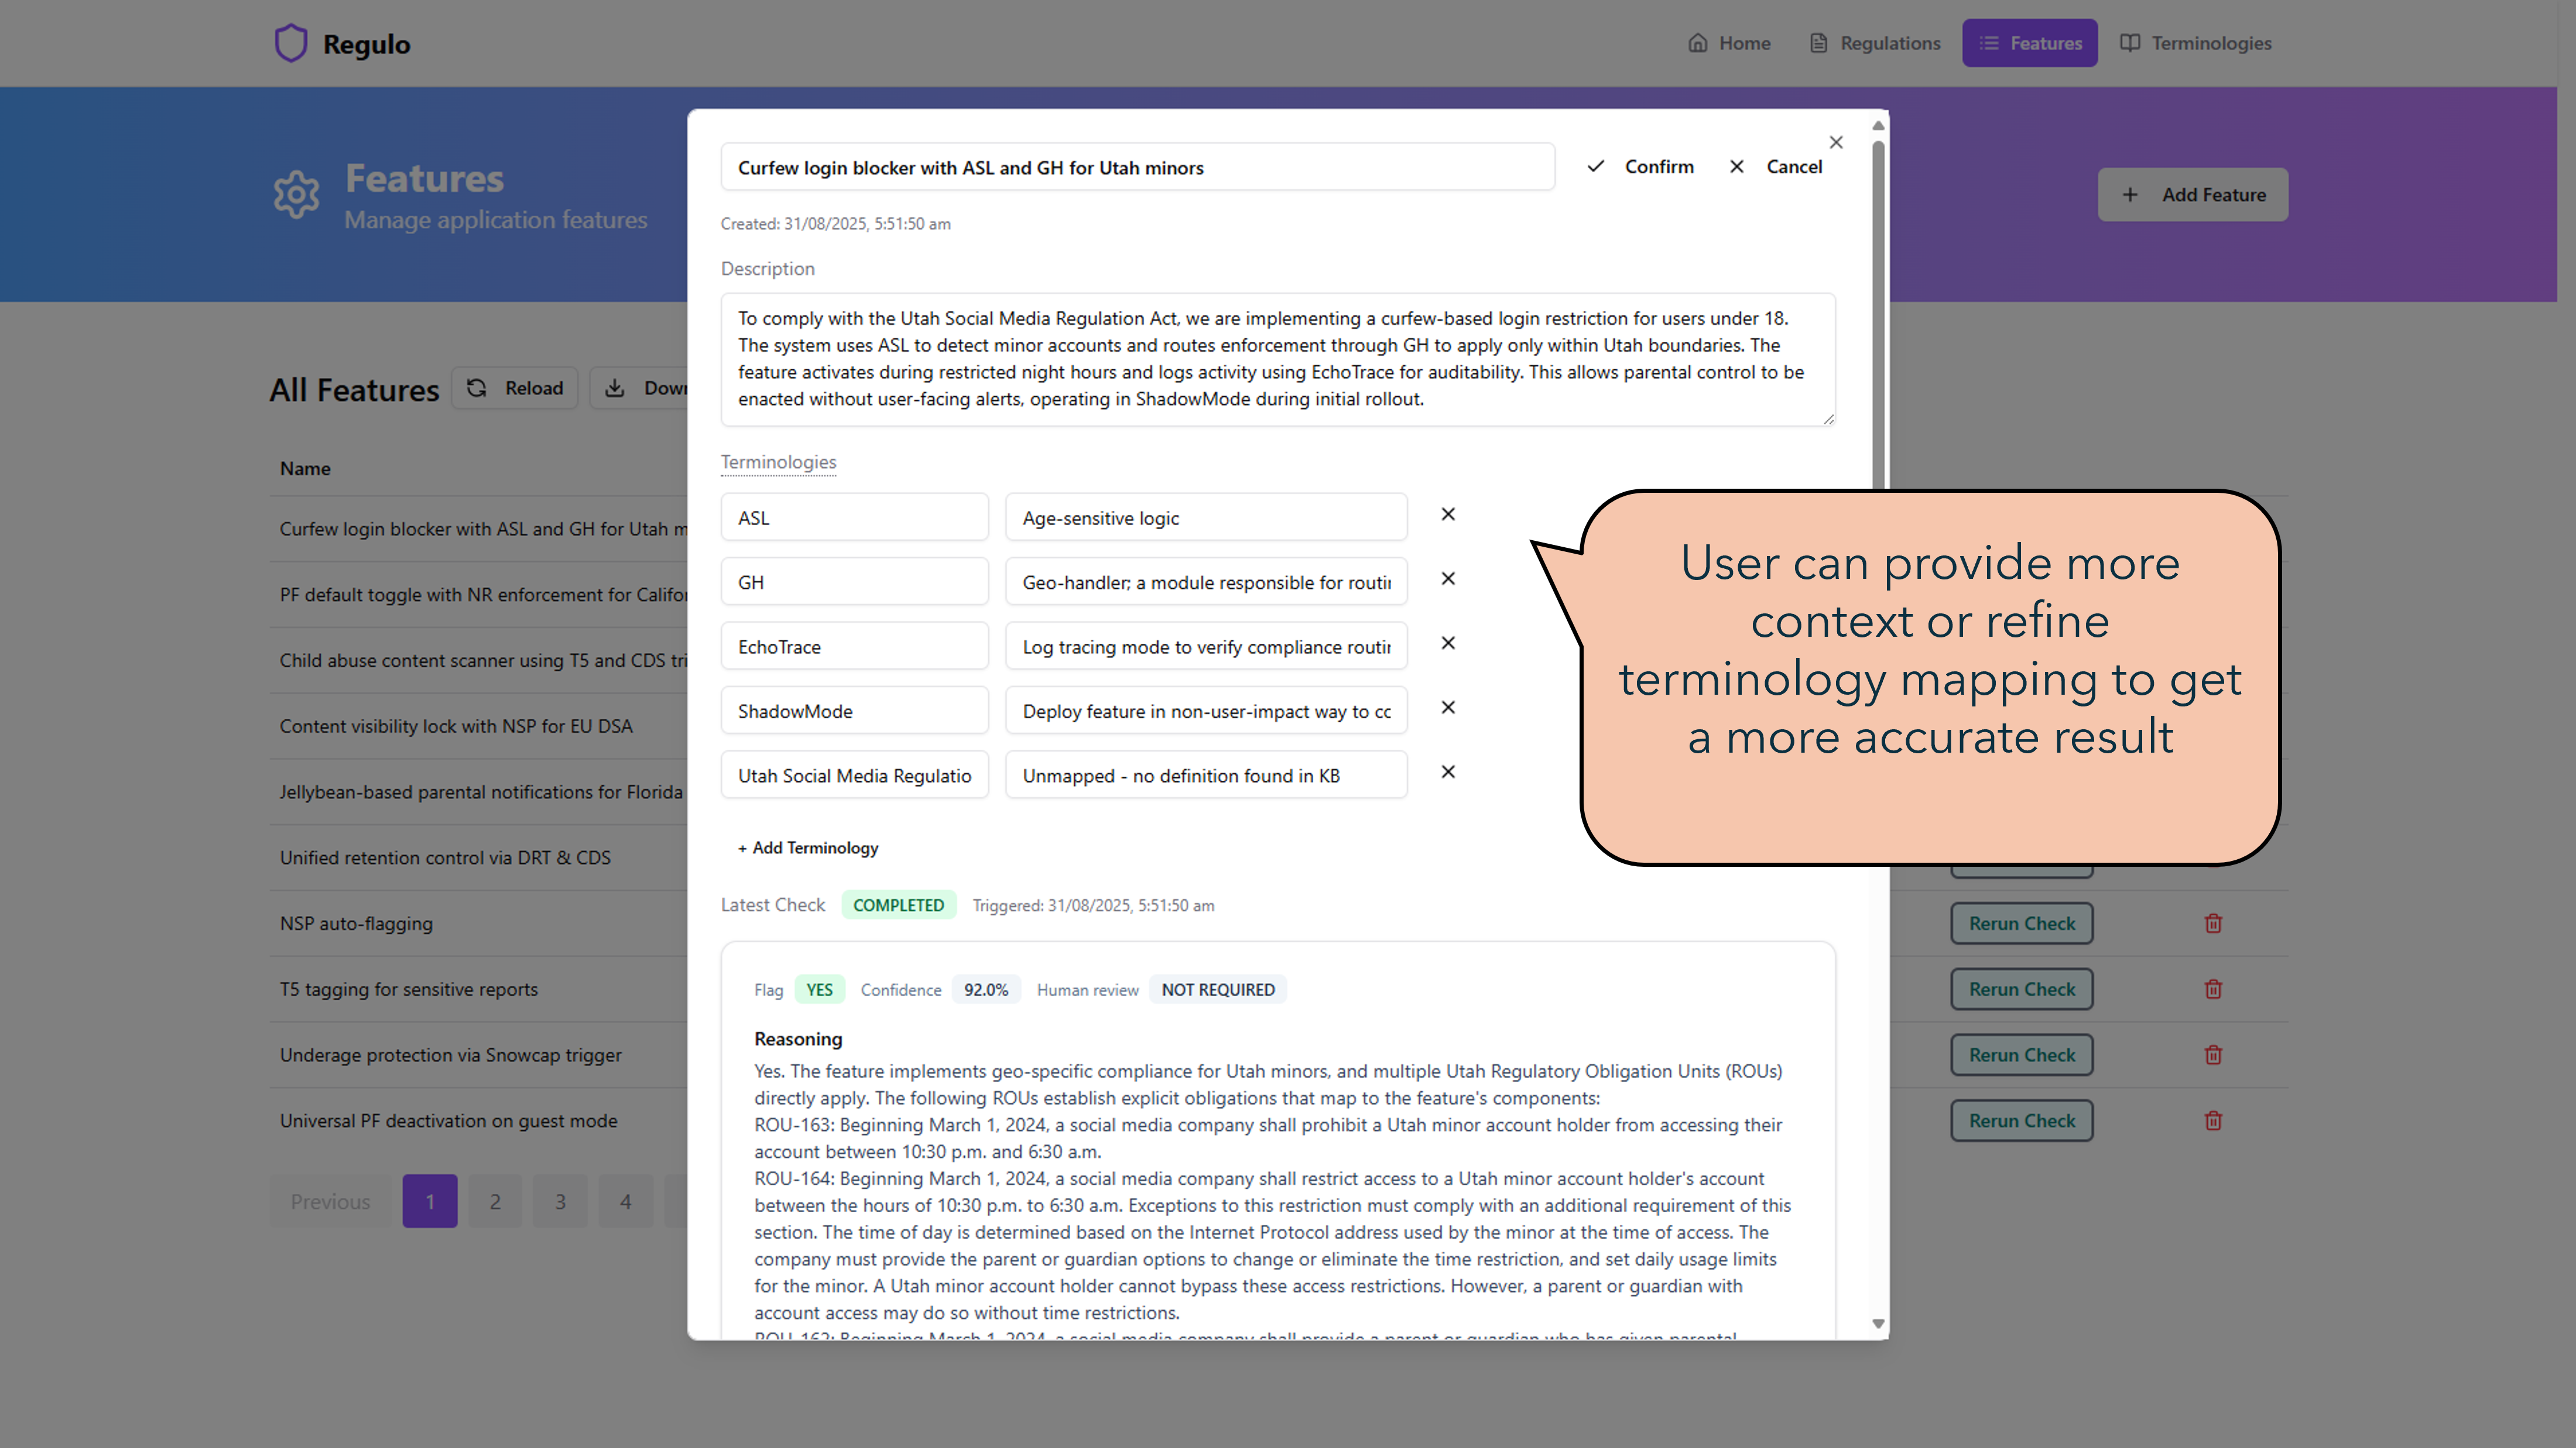
Task: Delete the EchoTrace terminology entry
Action: pyautogui.click(x=1447, y=643)
